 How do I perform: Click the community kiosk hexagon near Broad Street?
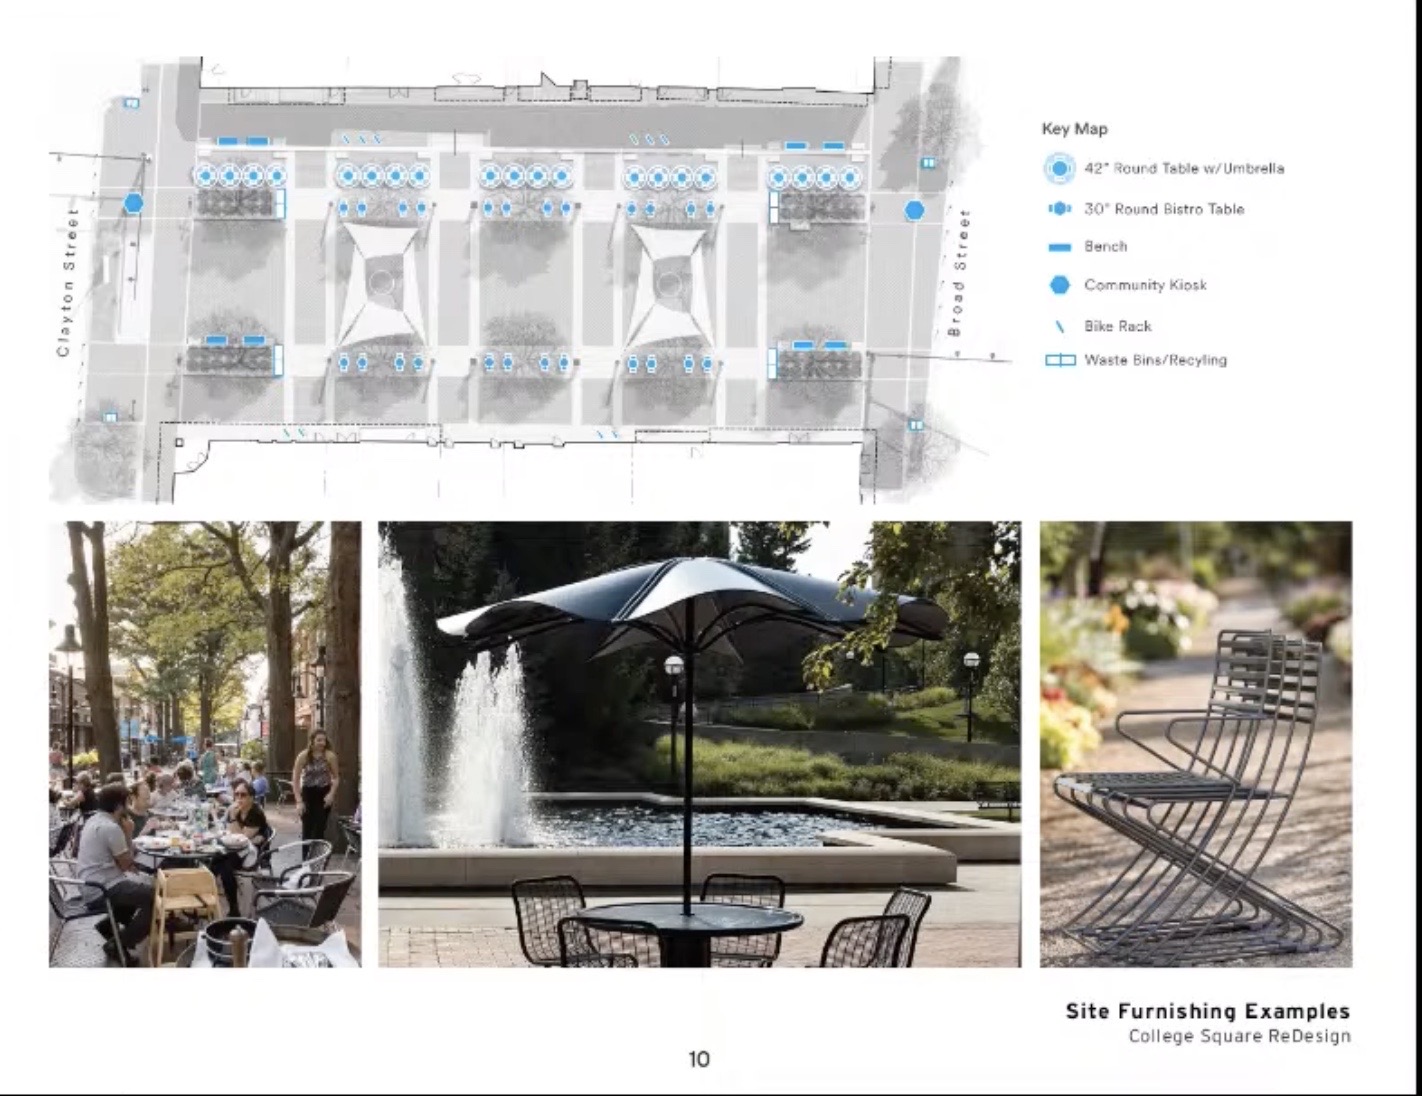(914, 211)
